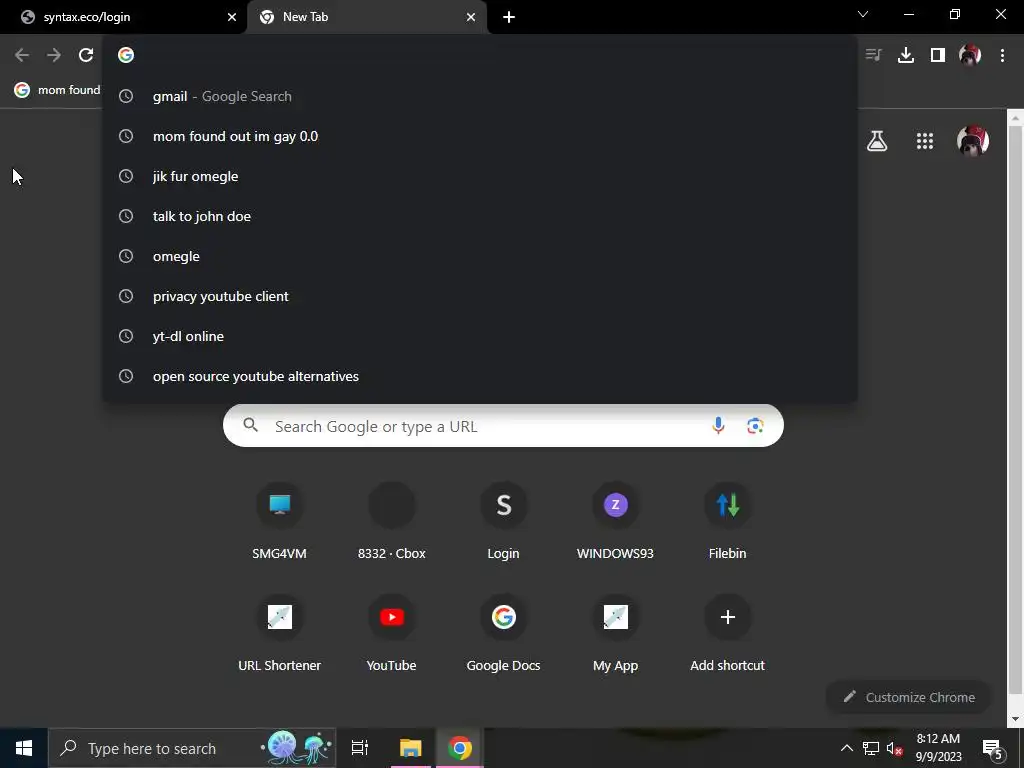
Task: Click the muted volume tray icon
Action: coord(894,748)
